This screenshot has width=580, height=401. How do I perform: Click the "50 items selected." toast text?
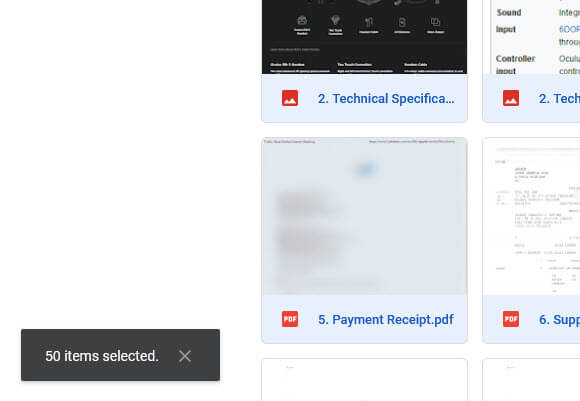[x=102, y=356]
